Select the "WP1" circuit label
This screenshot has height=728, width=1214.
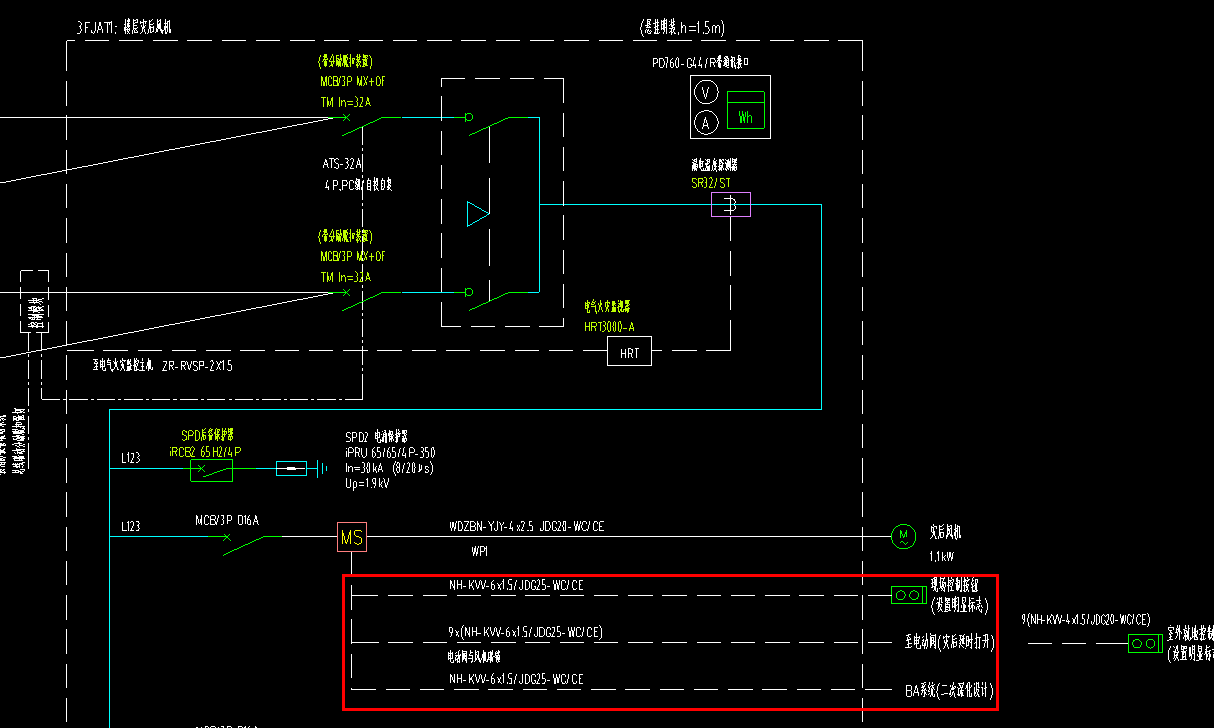(479, 551)
